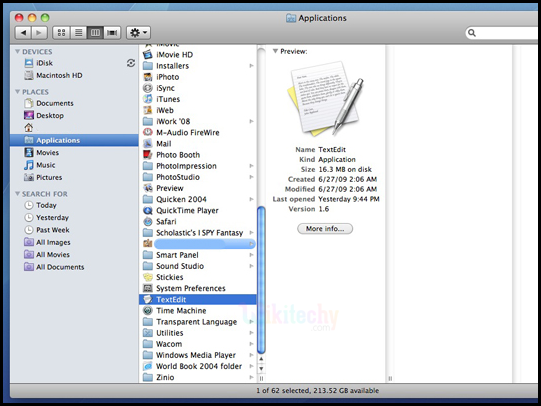Open the Action gear menu
The height and width of the screenshot is (406, 541).
click(x=138, y=33)
